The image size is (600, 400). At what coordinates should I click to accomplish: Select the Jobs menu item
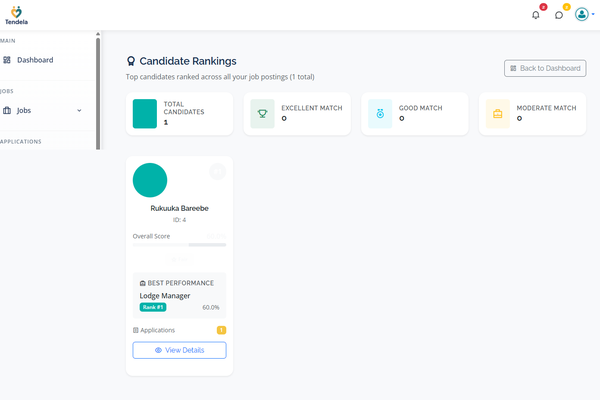[x=25, y=110]
